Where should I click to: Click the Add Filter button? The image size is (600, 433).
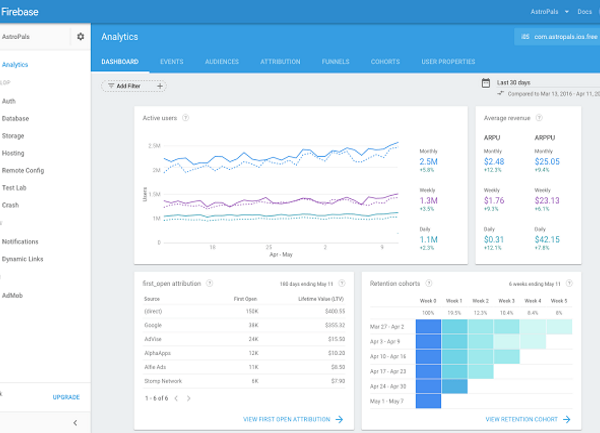[126, 86]
